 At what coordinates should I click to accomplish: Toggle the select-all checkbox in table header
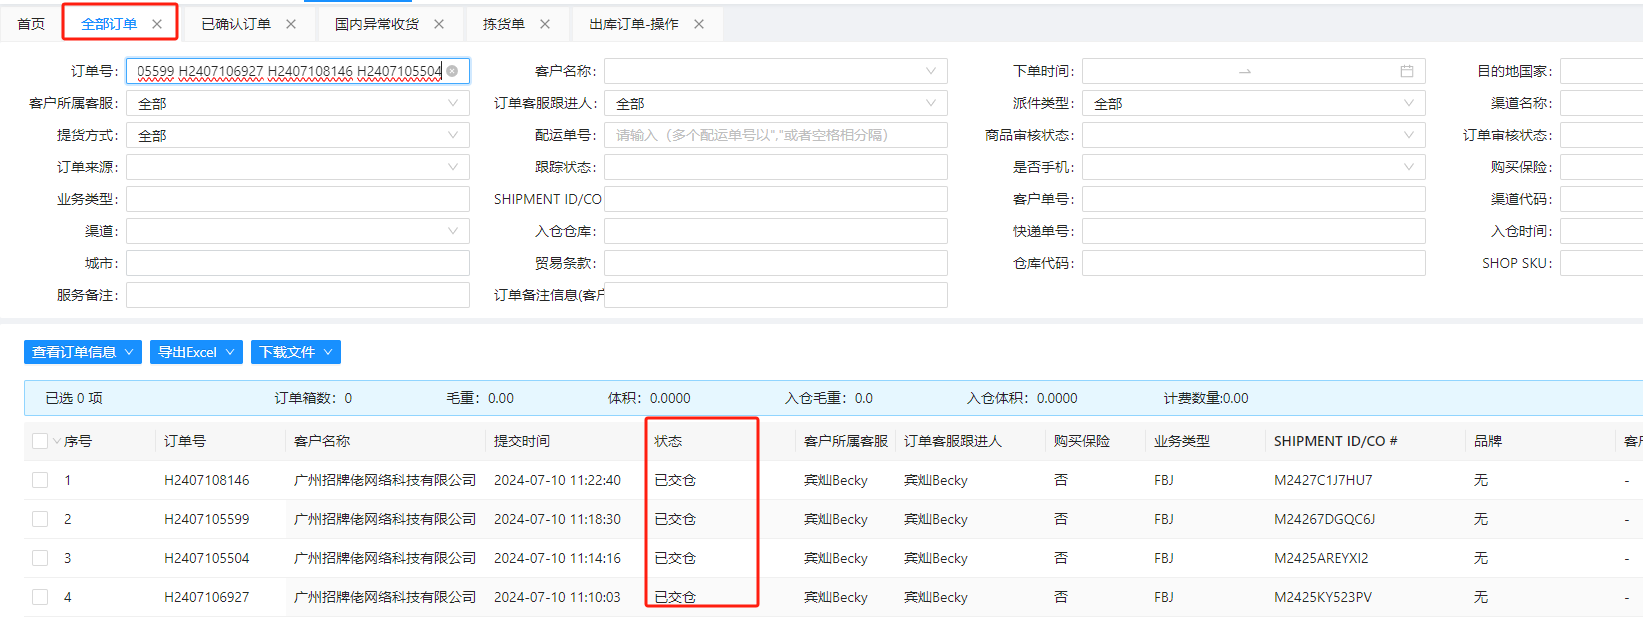[x=40, y=441]
